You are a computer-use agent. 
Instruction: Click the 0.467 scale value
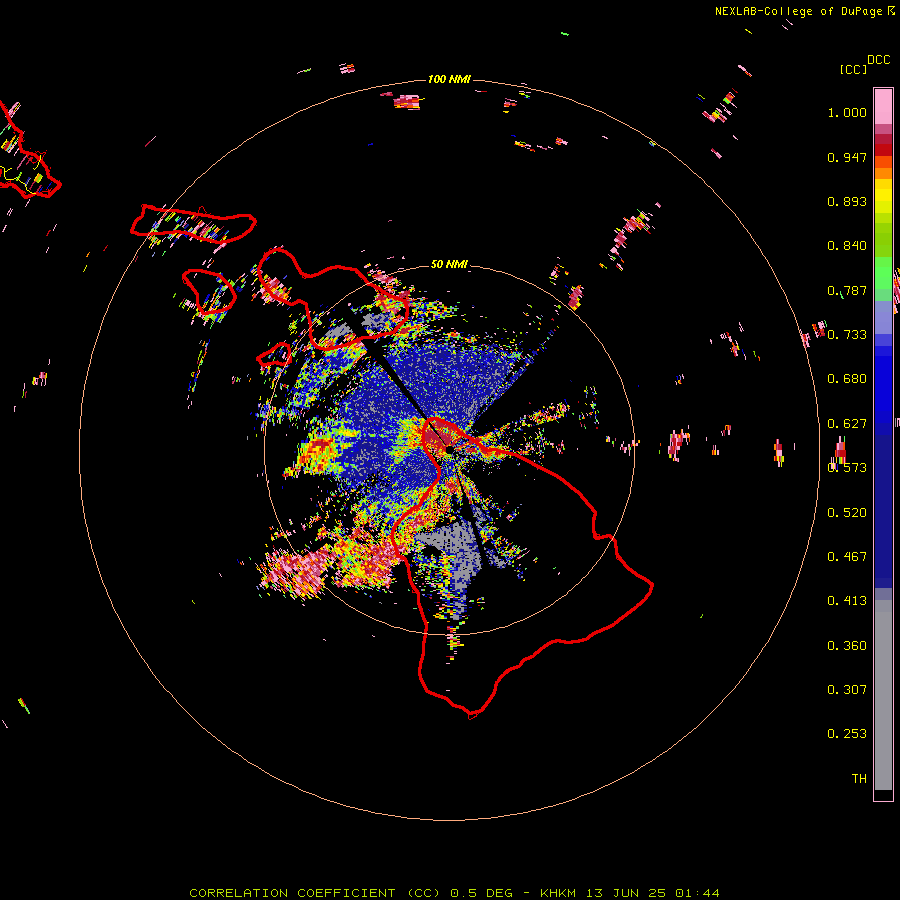coord(847,557)
